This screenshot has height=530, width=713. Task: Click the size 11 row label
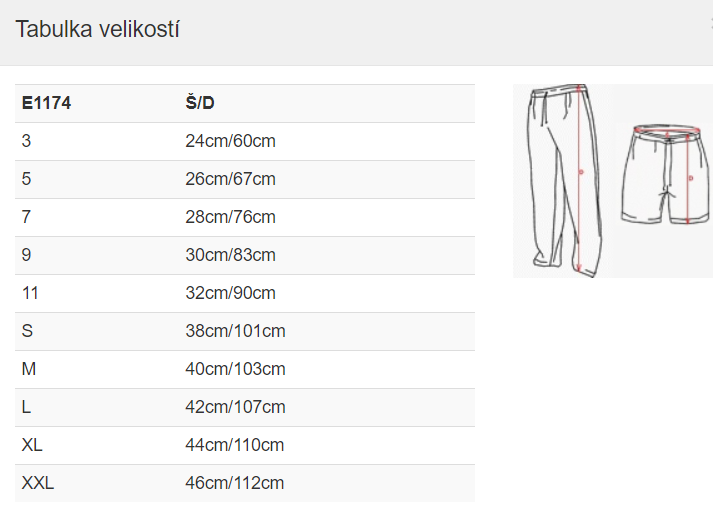point(30,293)
